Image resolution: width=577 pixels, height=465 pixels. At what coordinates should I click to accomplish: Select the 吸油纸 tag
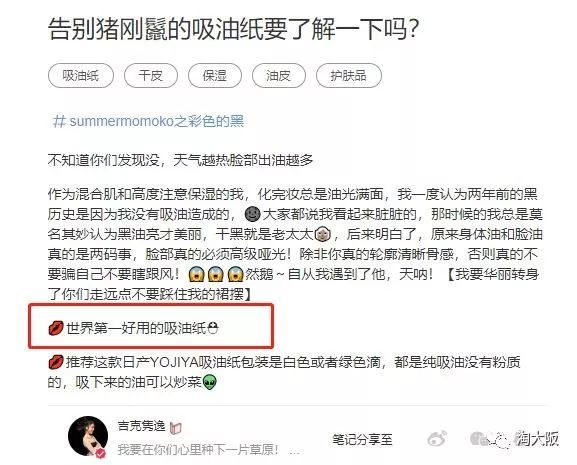[x=81, y=75]
